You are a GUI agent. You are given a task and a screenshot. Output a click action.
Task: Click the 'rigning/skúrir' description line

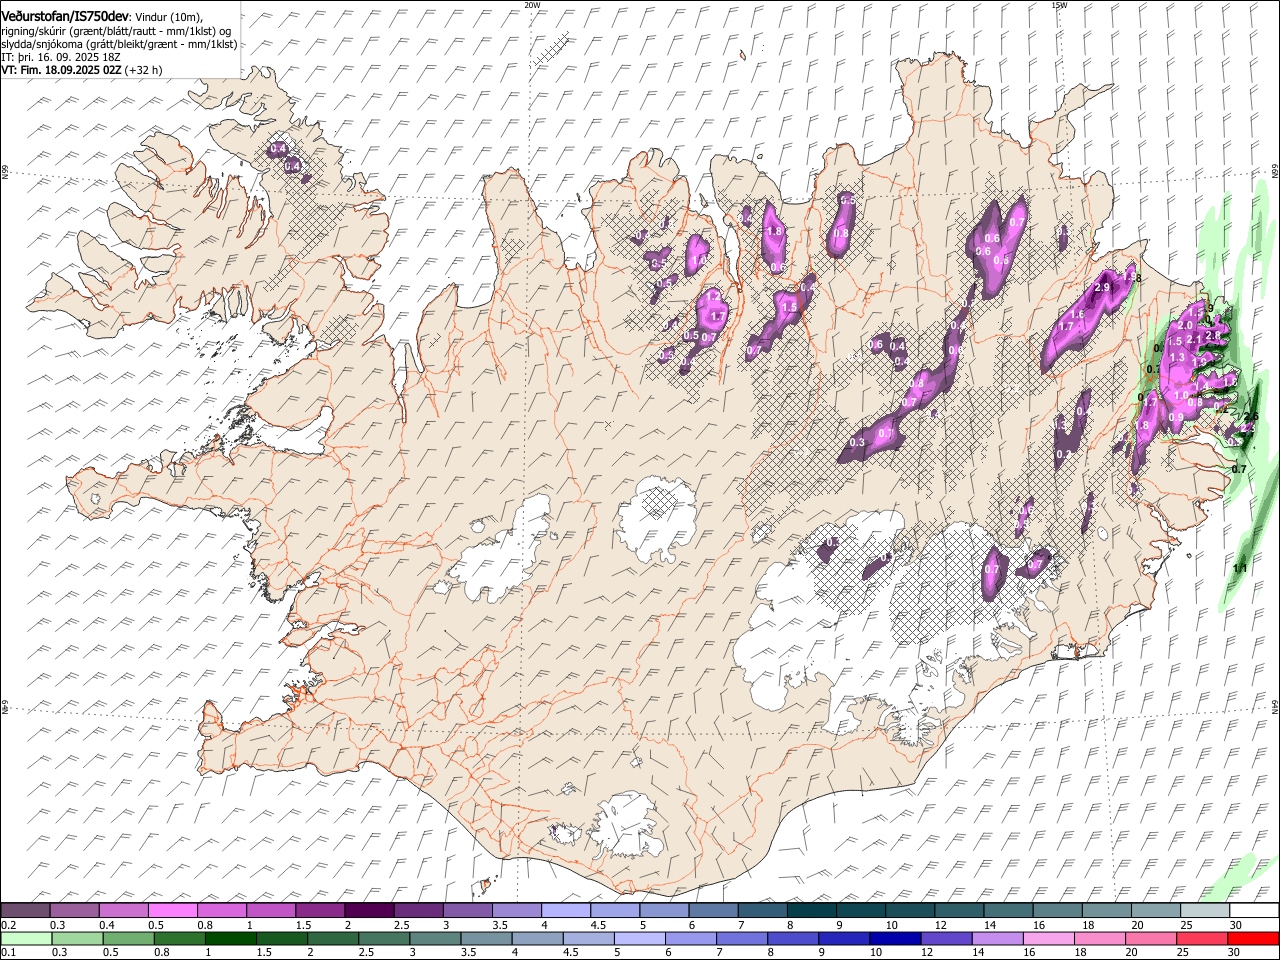pyautogui.click(x=115, y=31)
